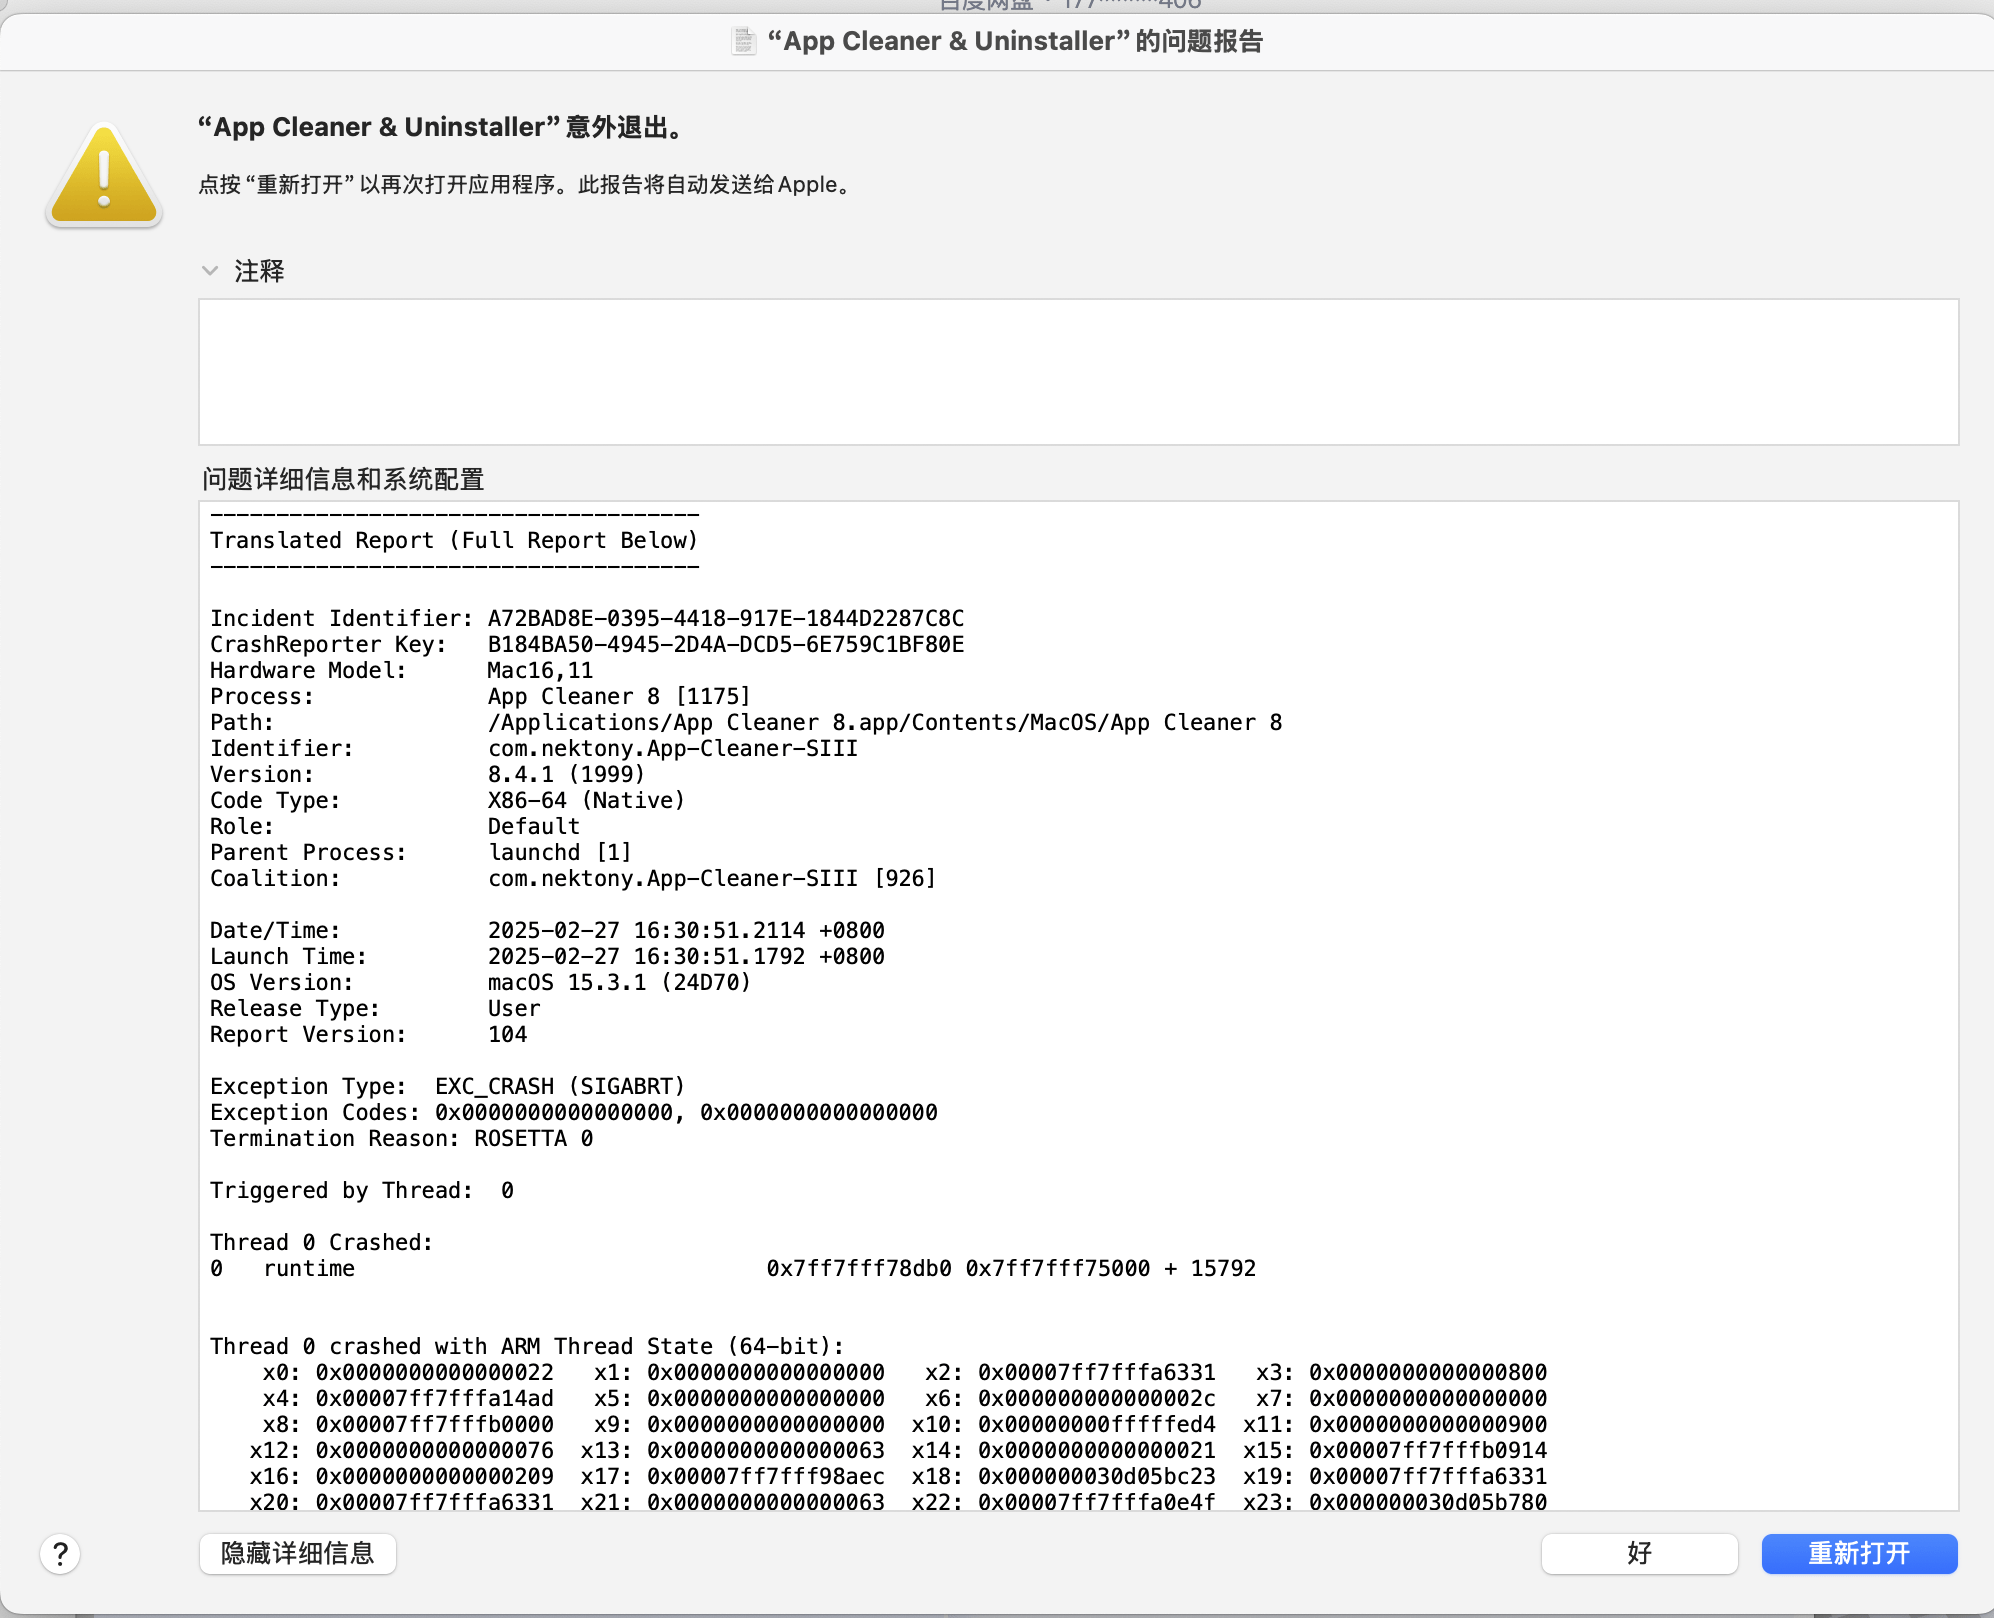Click inside the empty comments text box
Viewport: 1994px width, 1618px height.
[1077, 371]
